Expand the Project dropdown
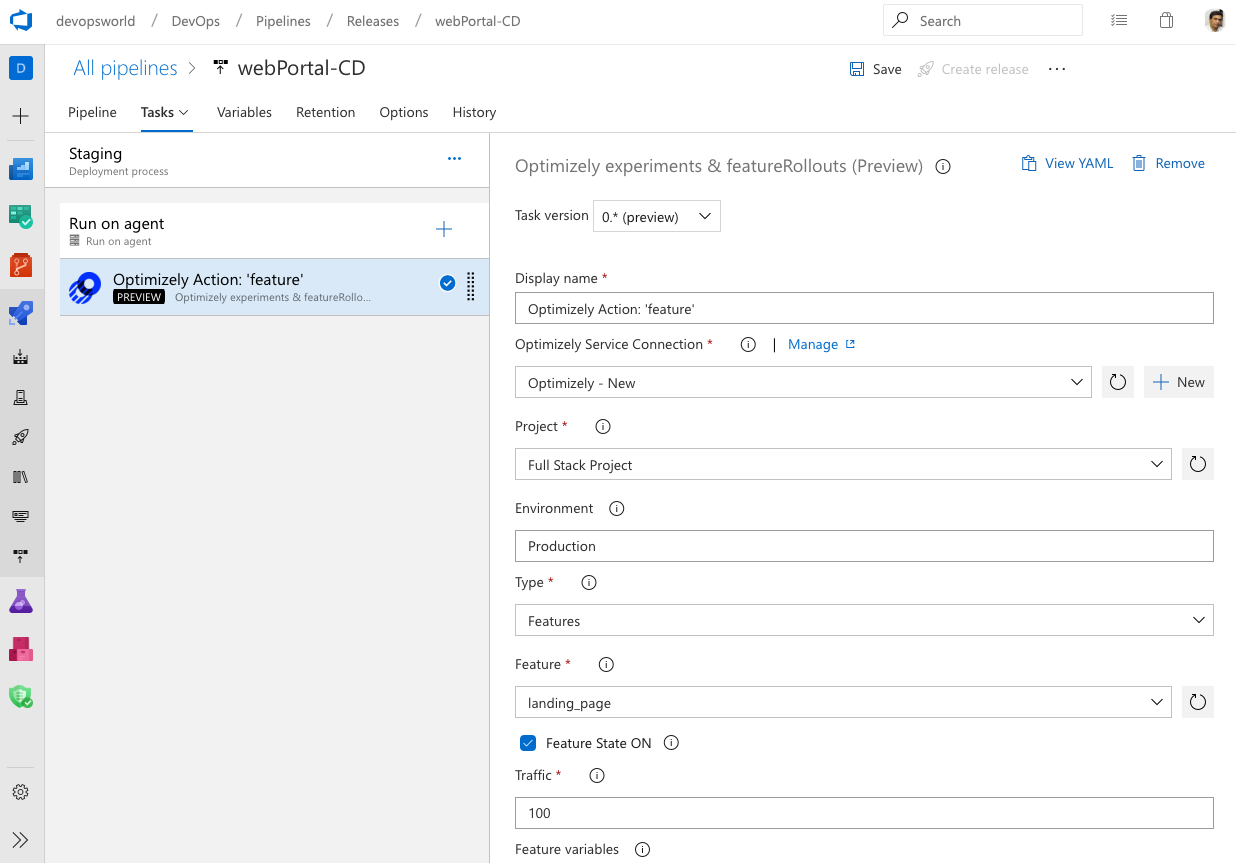This screenshot has width=1236, height=863. tap(842, 465)
